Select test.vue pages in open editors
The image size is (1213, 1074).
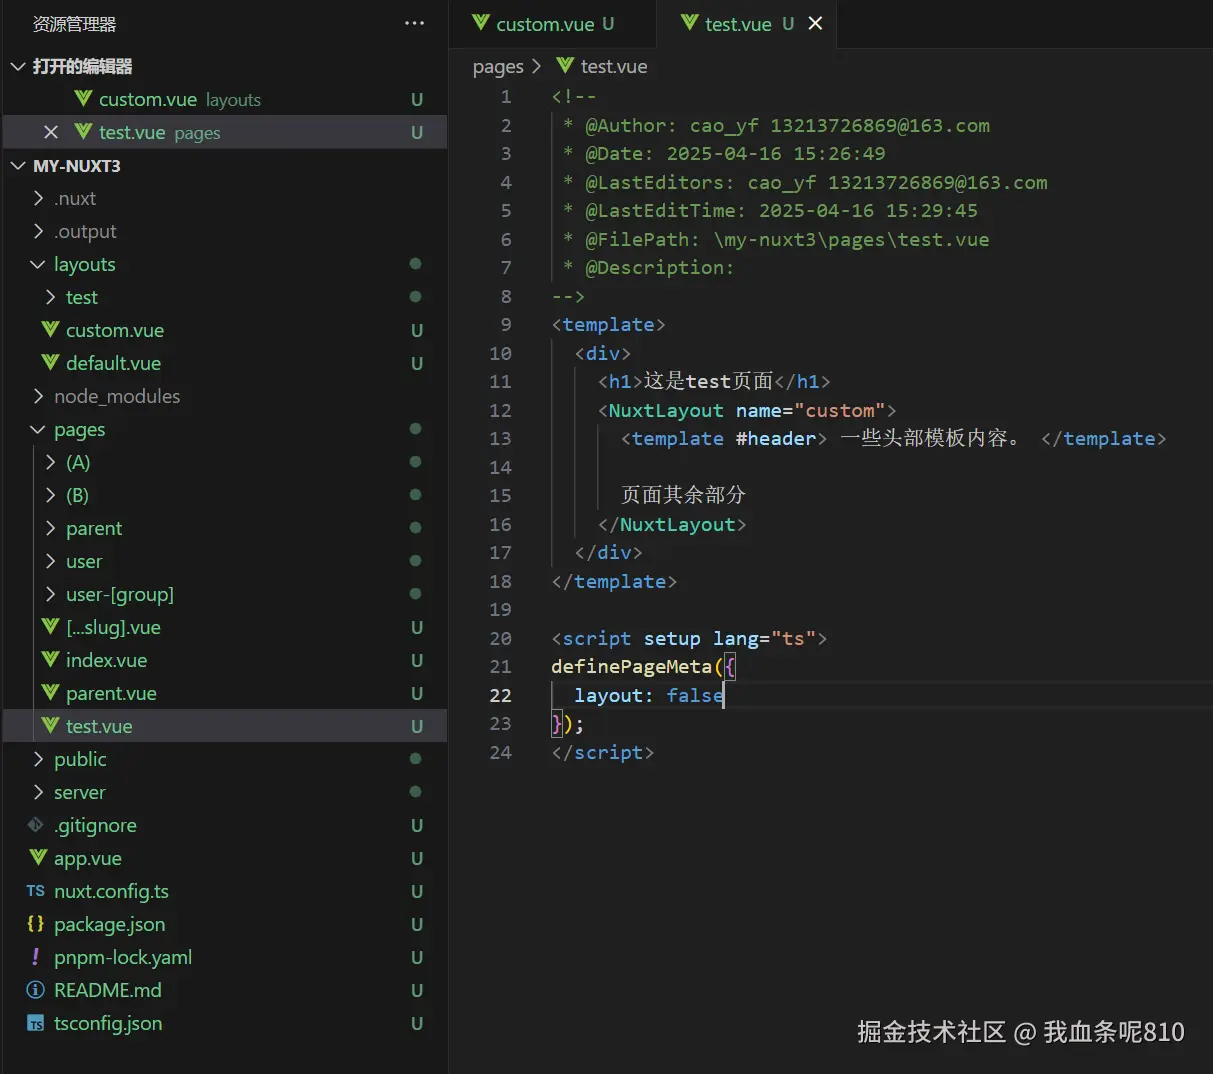pyautogui.click(x=224, y=132)
